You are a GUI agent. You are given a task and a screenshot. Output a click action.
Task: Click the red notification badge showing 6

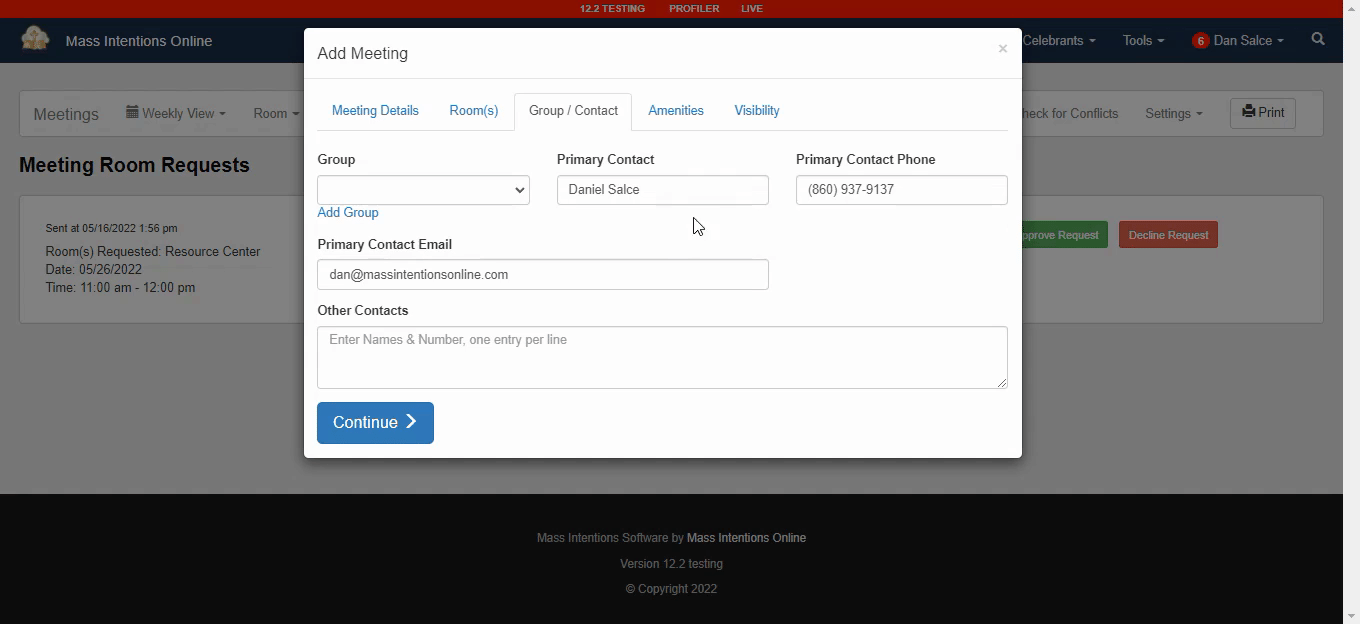tap(1200, 41)
